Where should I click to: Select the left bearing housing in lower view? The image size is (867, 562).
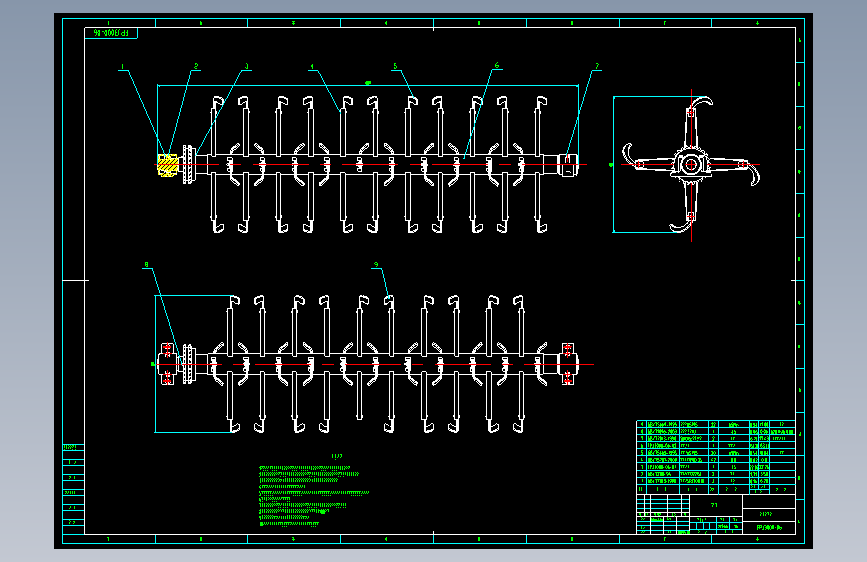(168, 364)
